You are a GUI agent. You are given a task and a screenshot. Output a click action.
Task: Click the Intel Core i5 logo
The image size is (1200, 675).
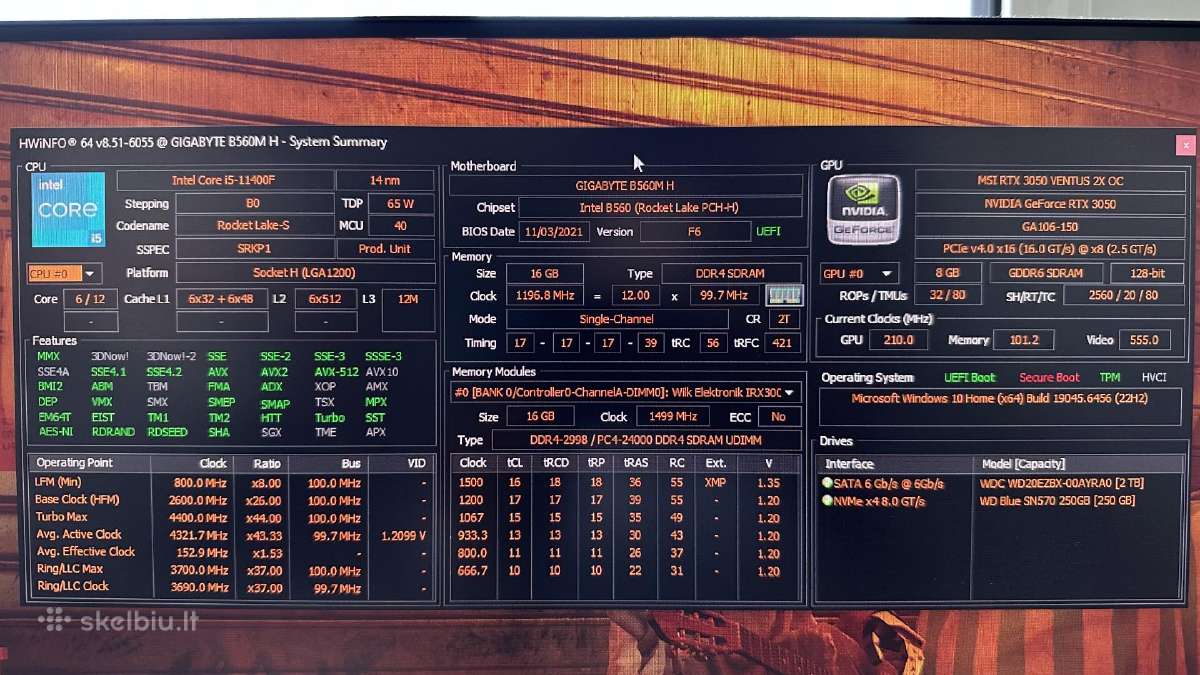coord(68,209)
